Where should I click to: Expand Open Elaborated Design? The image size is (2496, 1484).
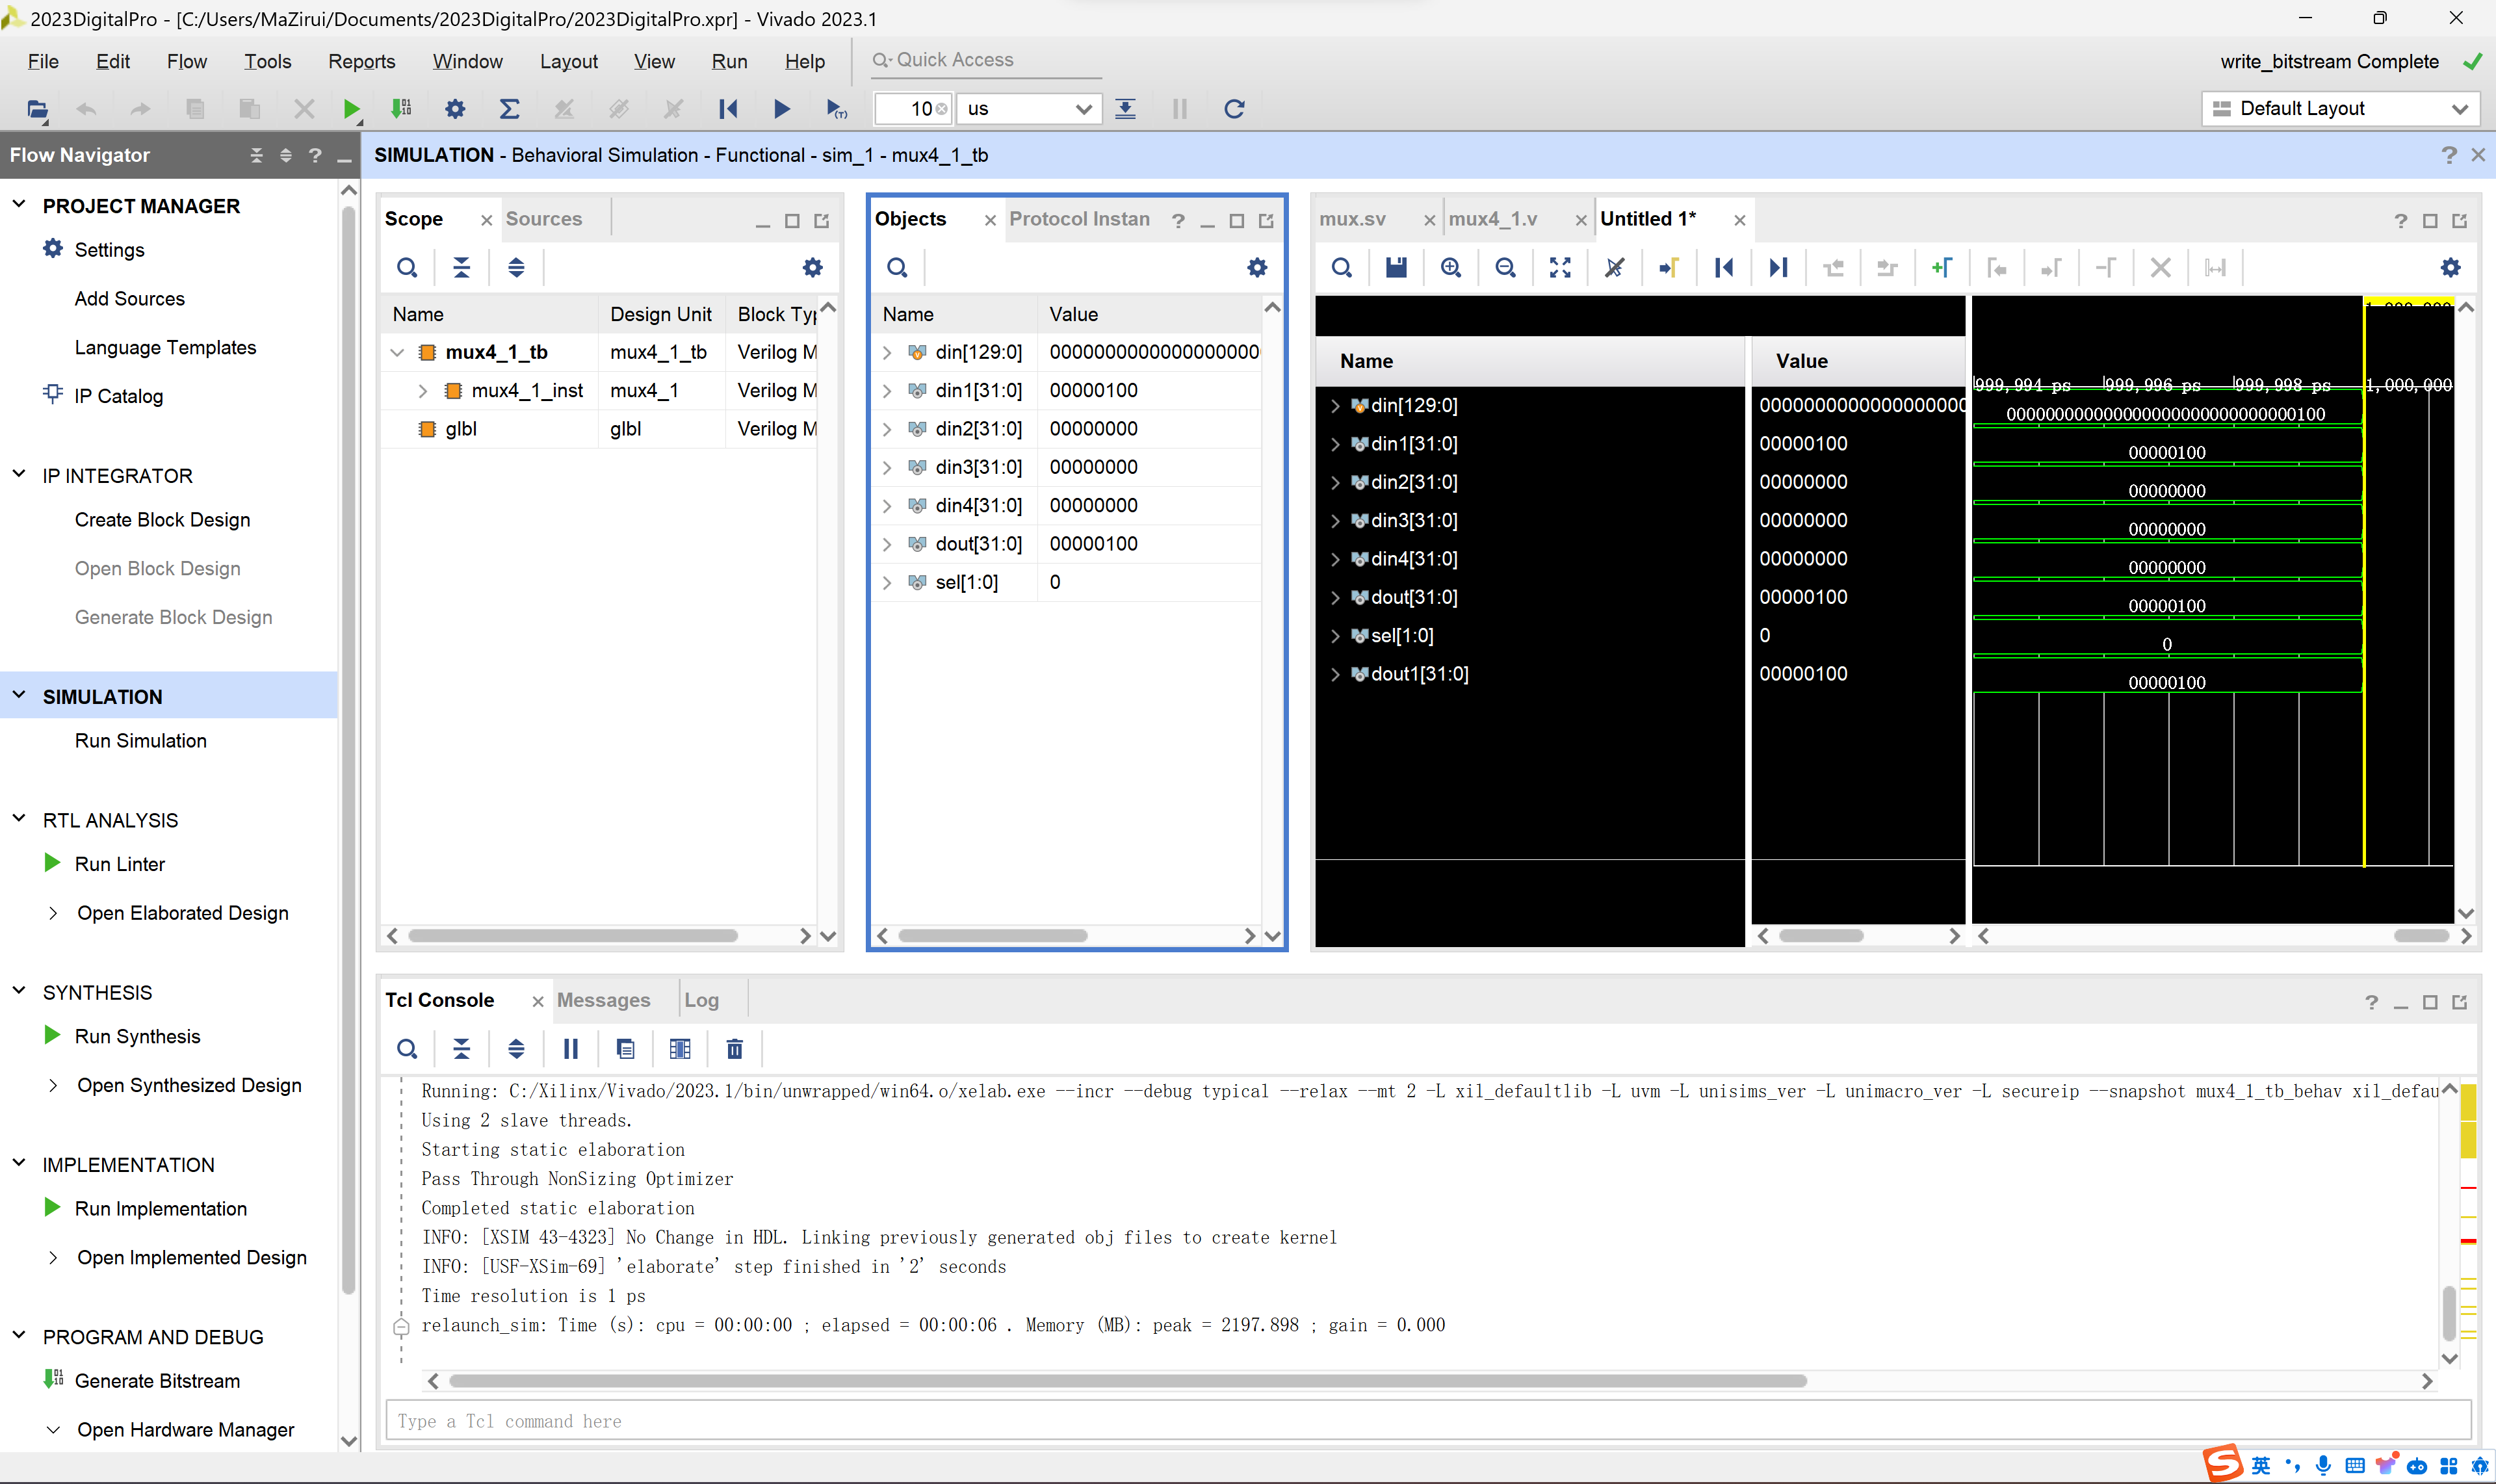52,913
